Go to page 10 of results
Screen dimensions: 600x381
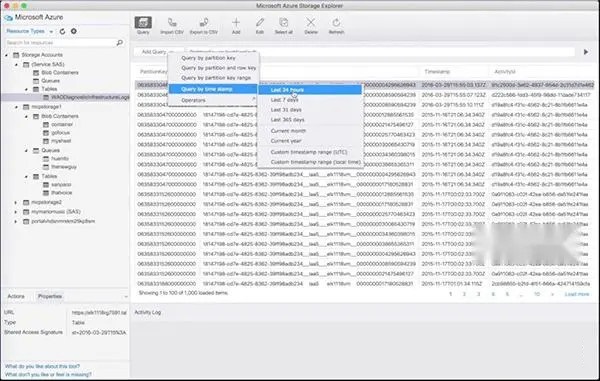[537, 294]
